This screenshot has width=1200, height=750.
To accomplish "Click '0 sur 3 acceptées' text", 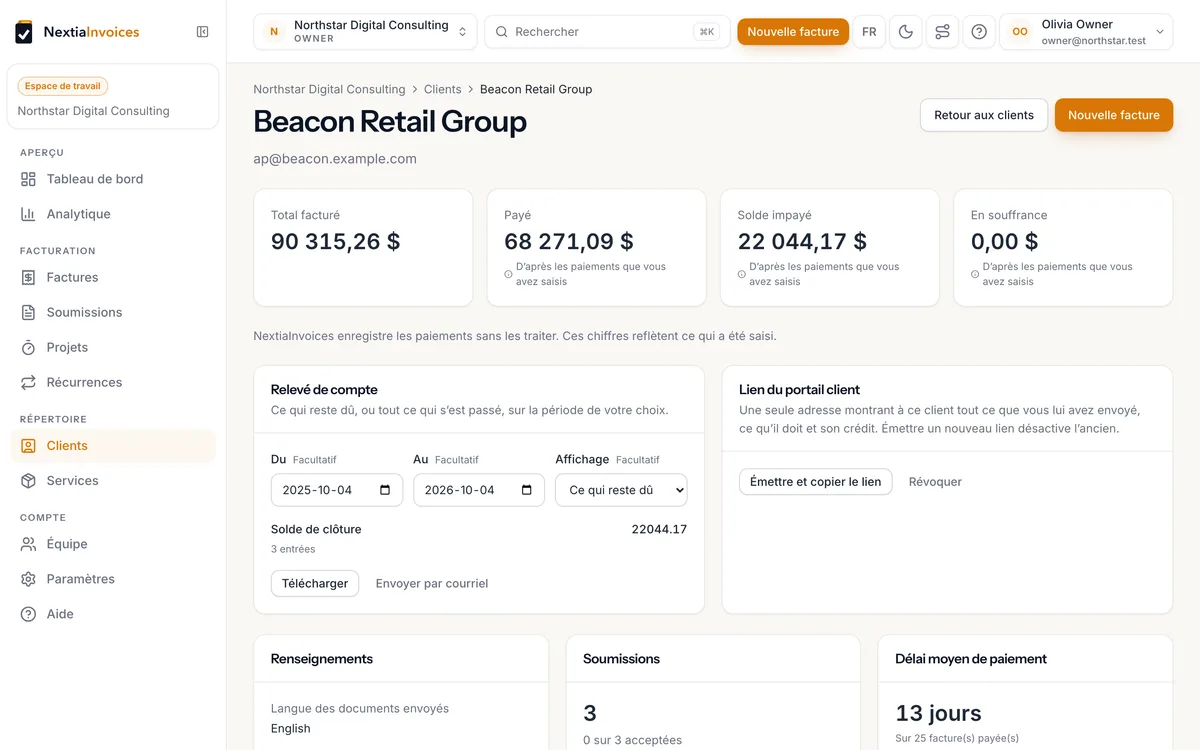I will (x=633, y=740).
